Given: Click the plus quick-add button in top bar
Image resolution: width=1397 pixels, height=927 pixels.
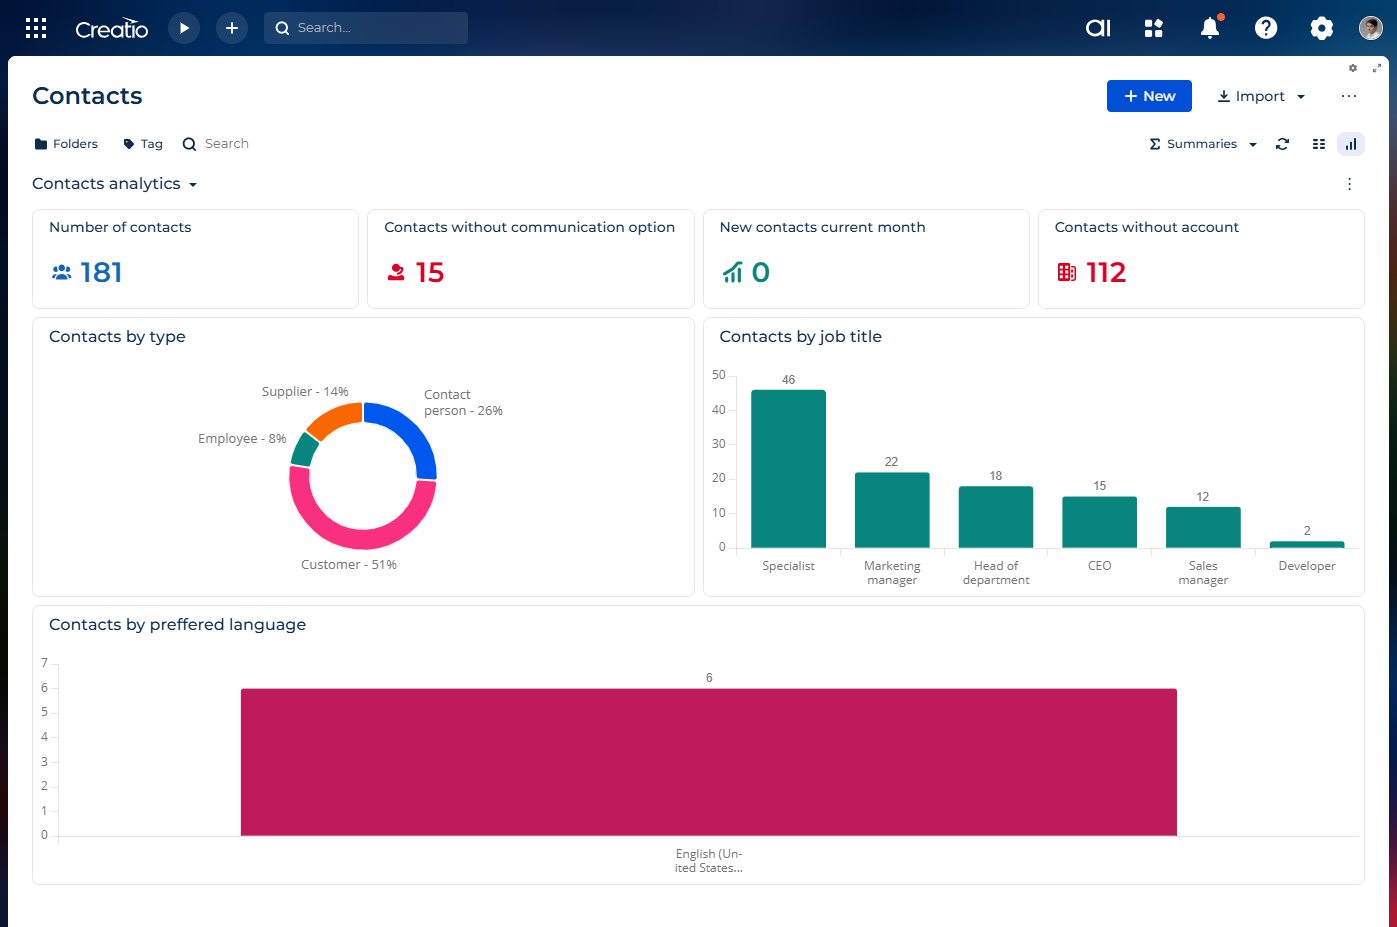Looking at the screenshot, I should point(232,28).
